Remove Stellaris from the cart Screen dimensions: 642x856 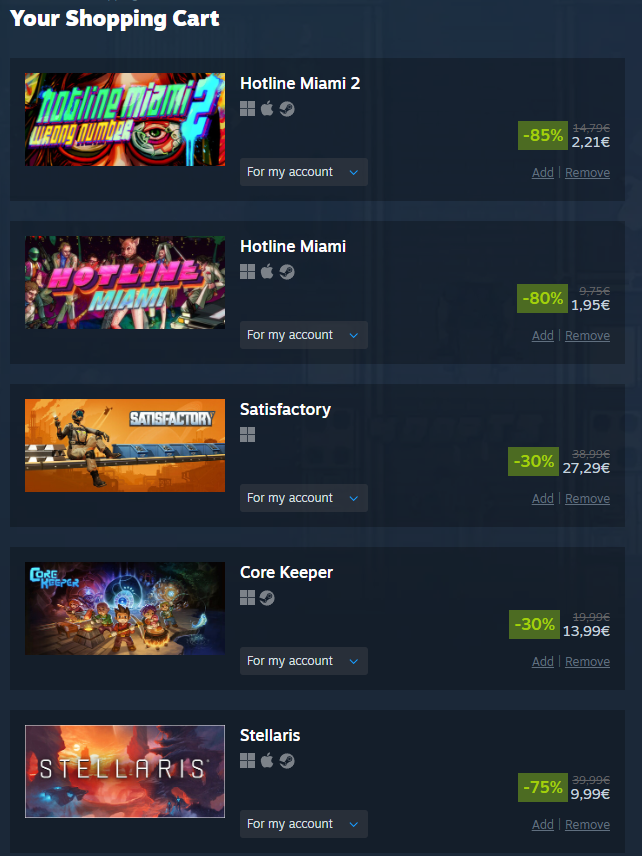pos(587,824)
